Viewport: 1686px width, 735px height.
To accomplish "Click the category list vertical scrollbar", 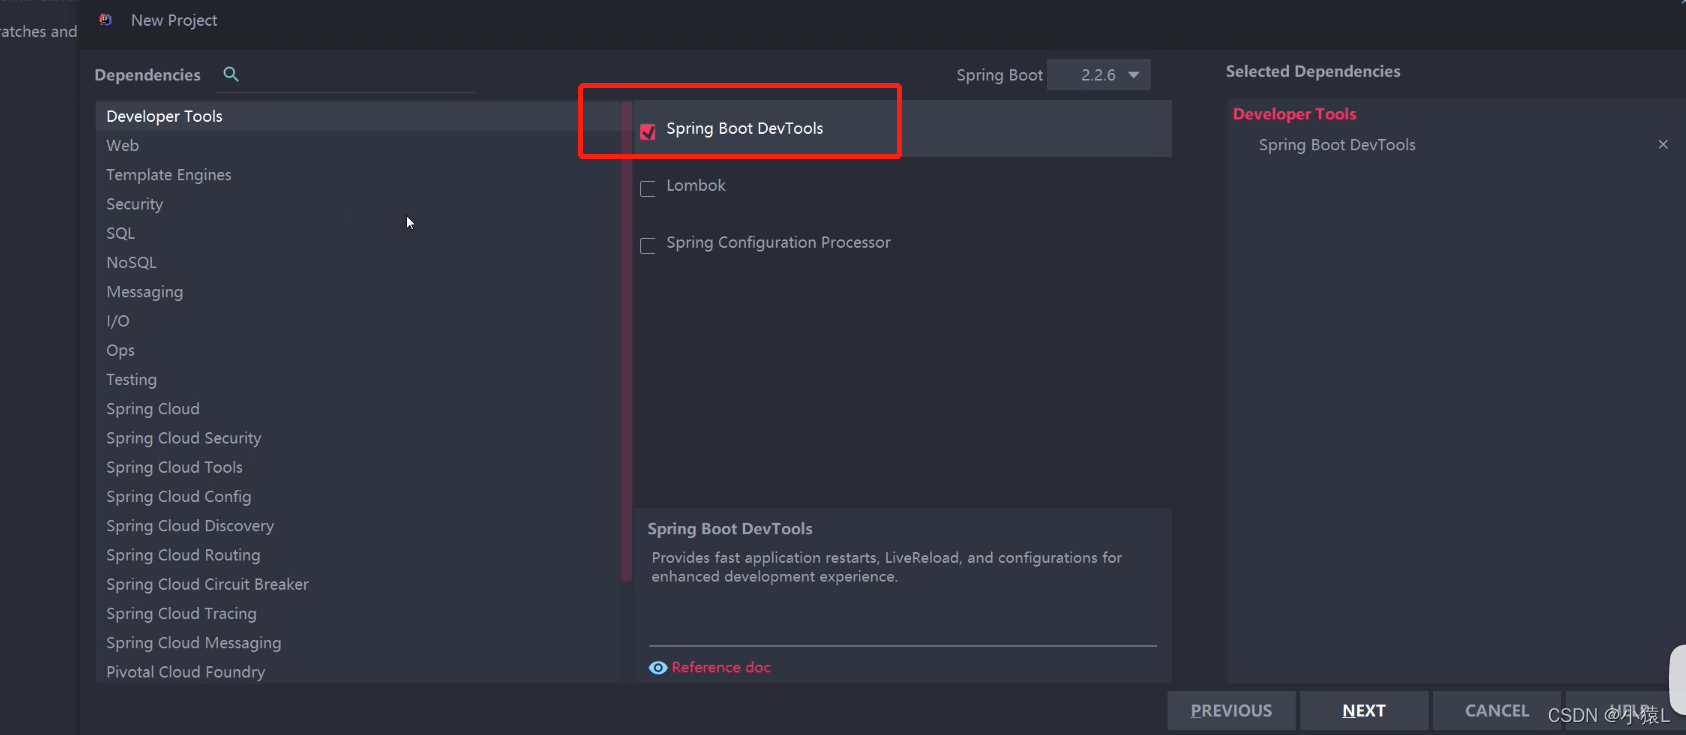I will point(626,341).
